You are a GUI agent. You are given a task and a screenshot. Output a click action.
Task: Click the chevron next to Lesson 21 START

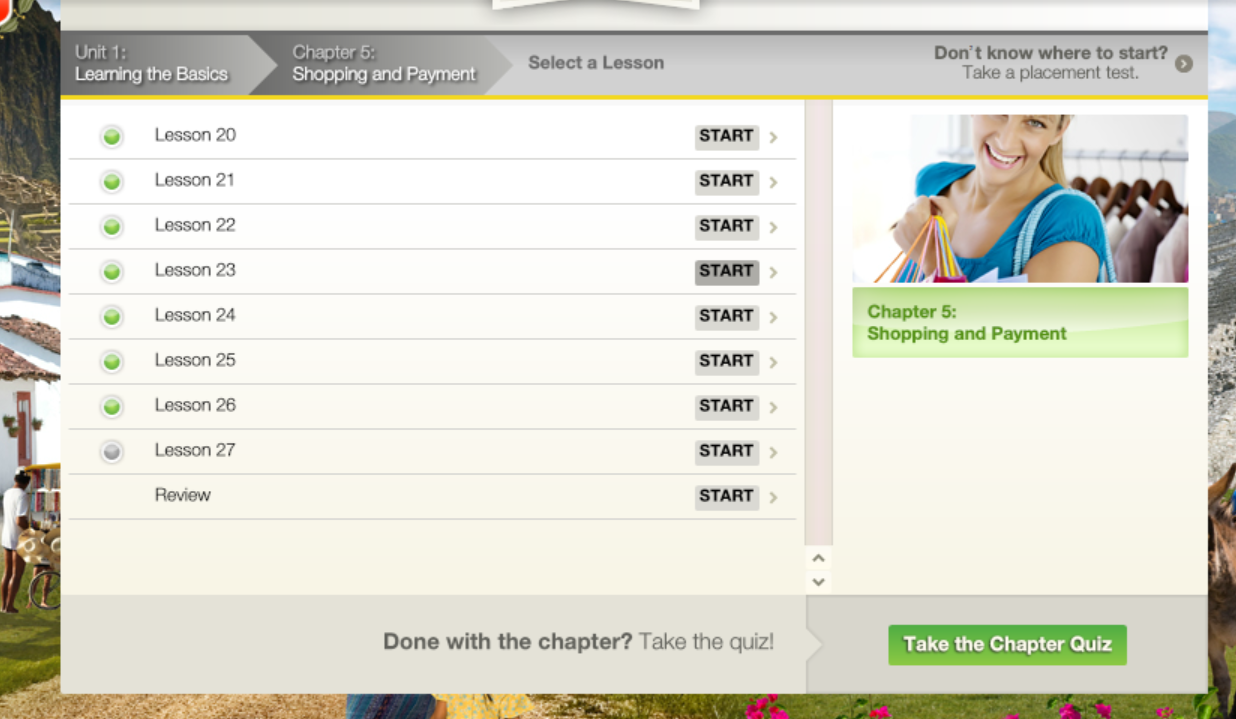774,182
